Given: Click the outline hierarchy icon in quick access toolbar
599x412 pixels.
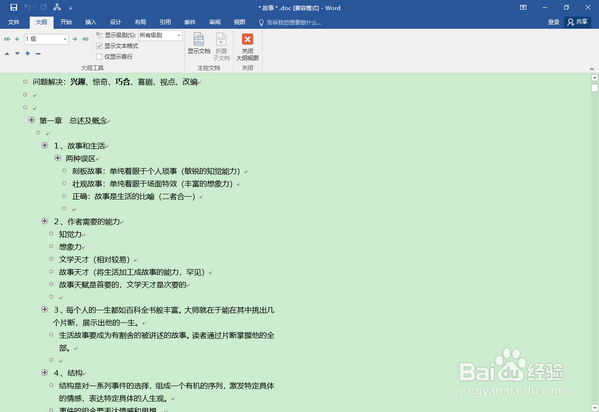Looking at the screenshot, I should click(57, 7).
